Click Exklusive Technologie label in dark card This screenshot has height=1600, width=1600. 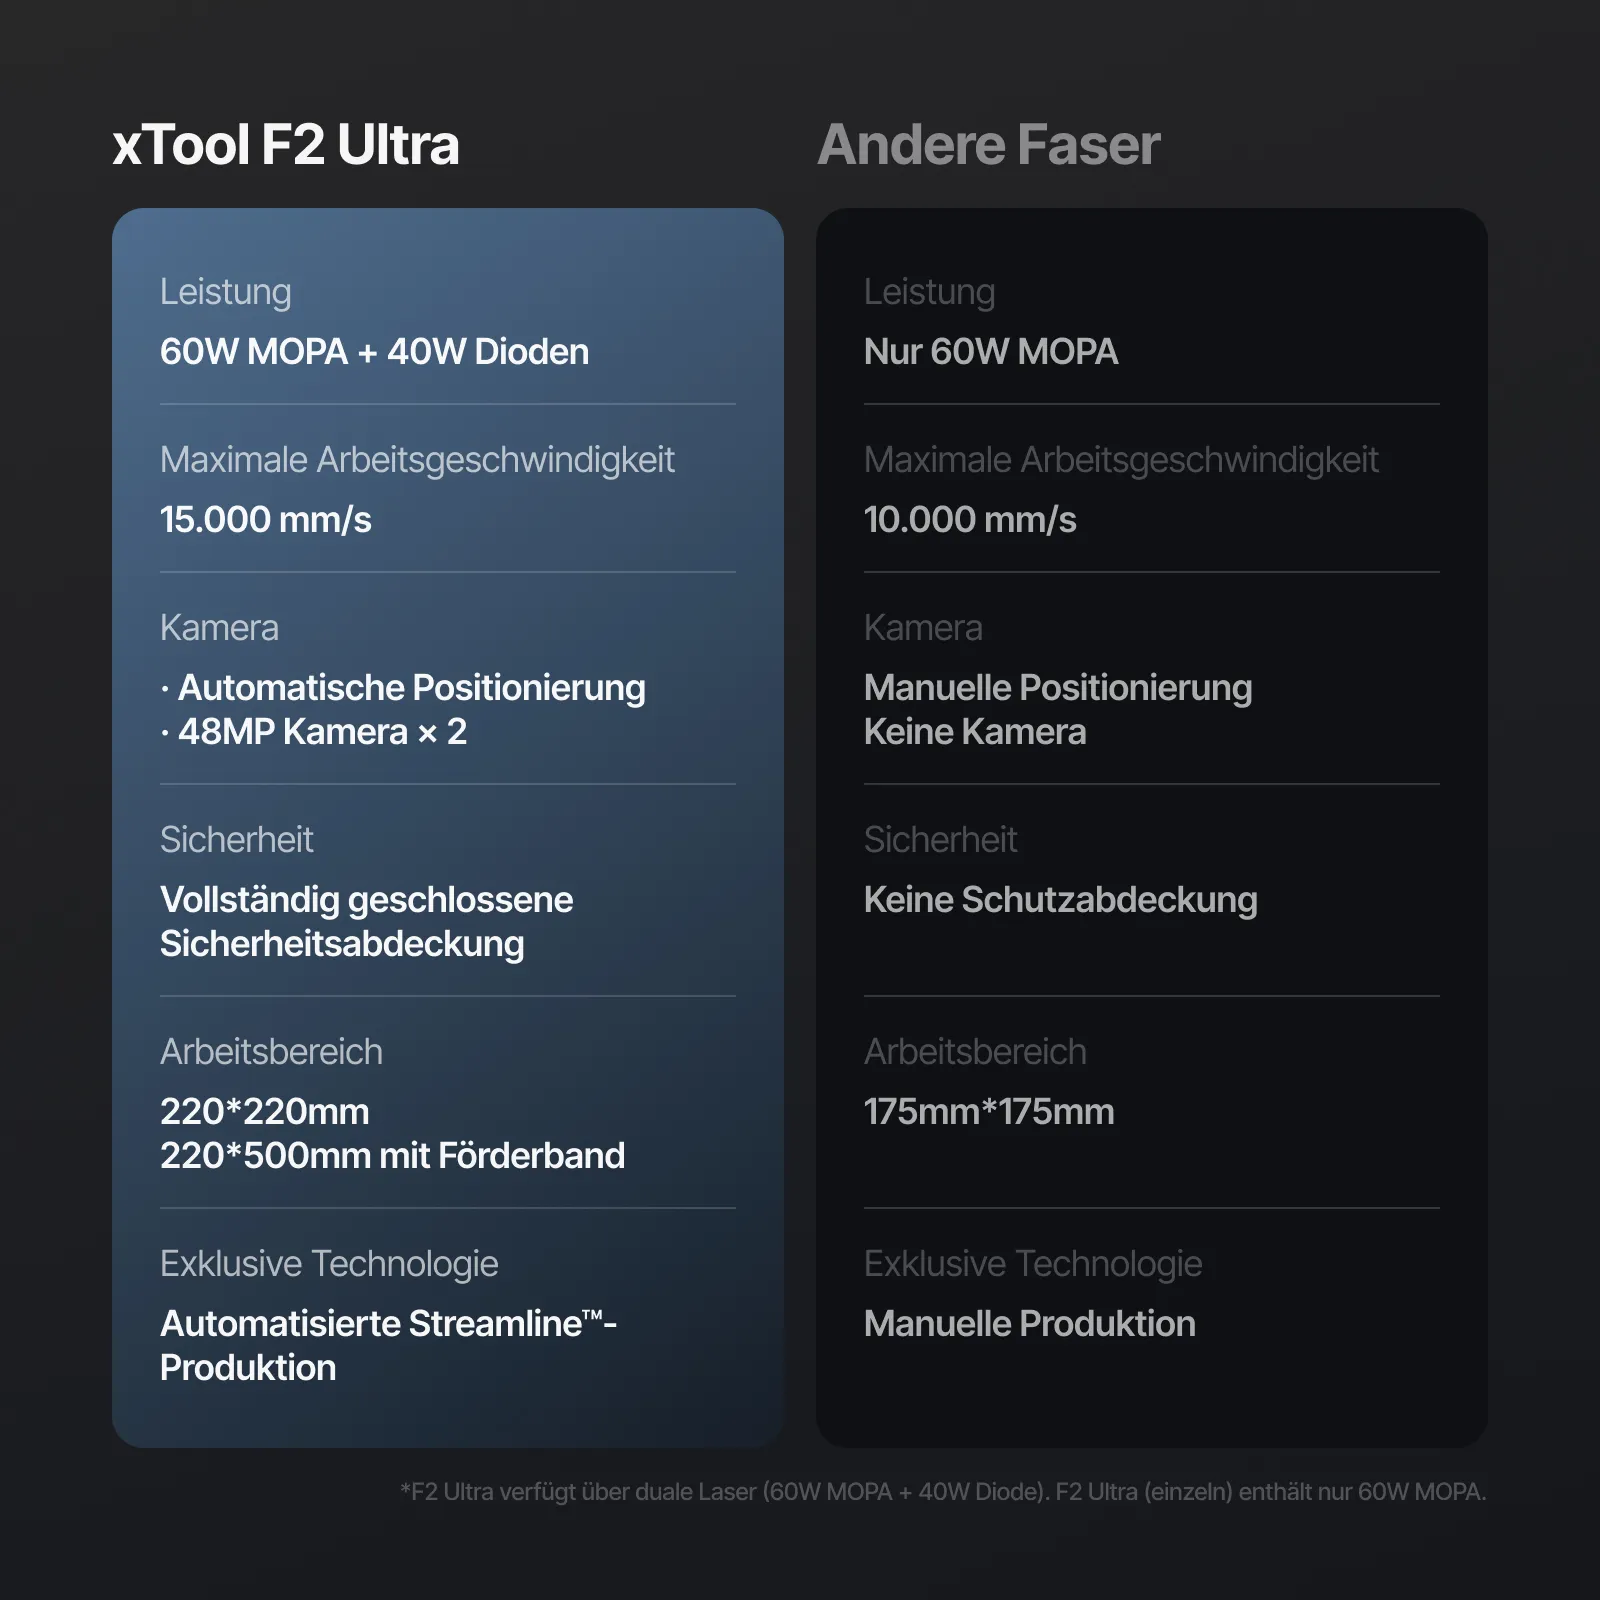coord(1033,1264)
